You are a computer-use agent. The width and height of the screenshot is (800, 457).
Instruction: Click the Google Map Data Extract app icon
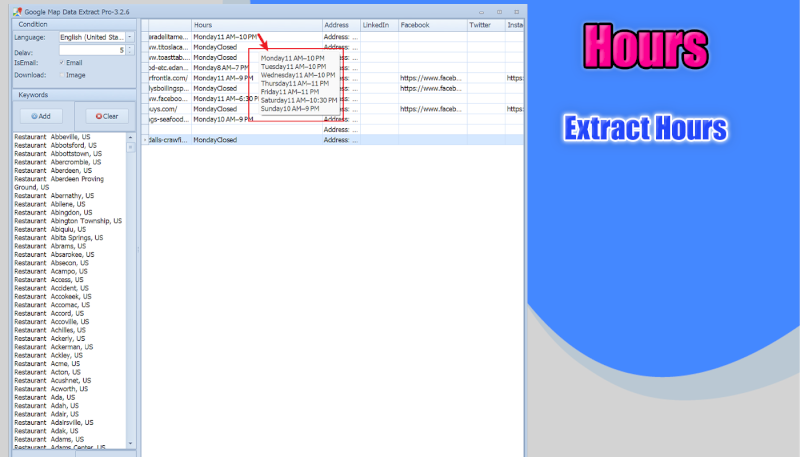[x=17, y=10]
